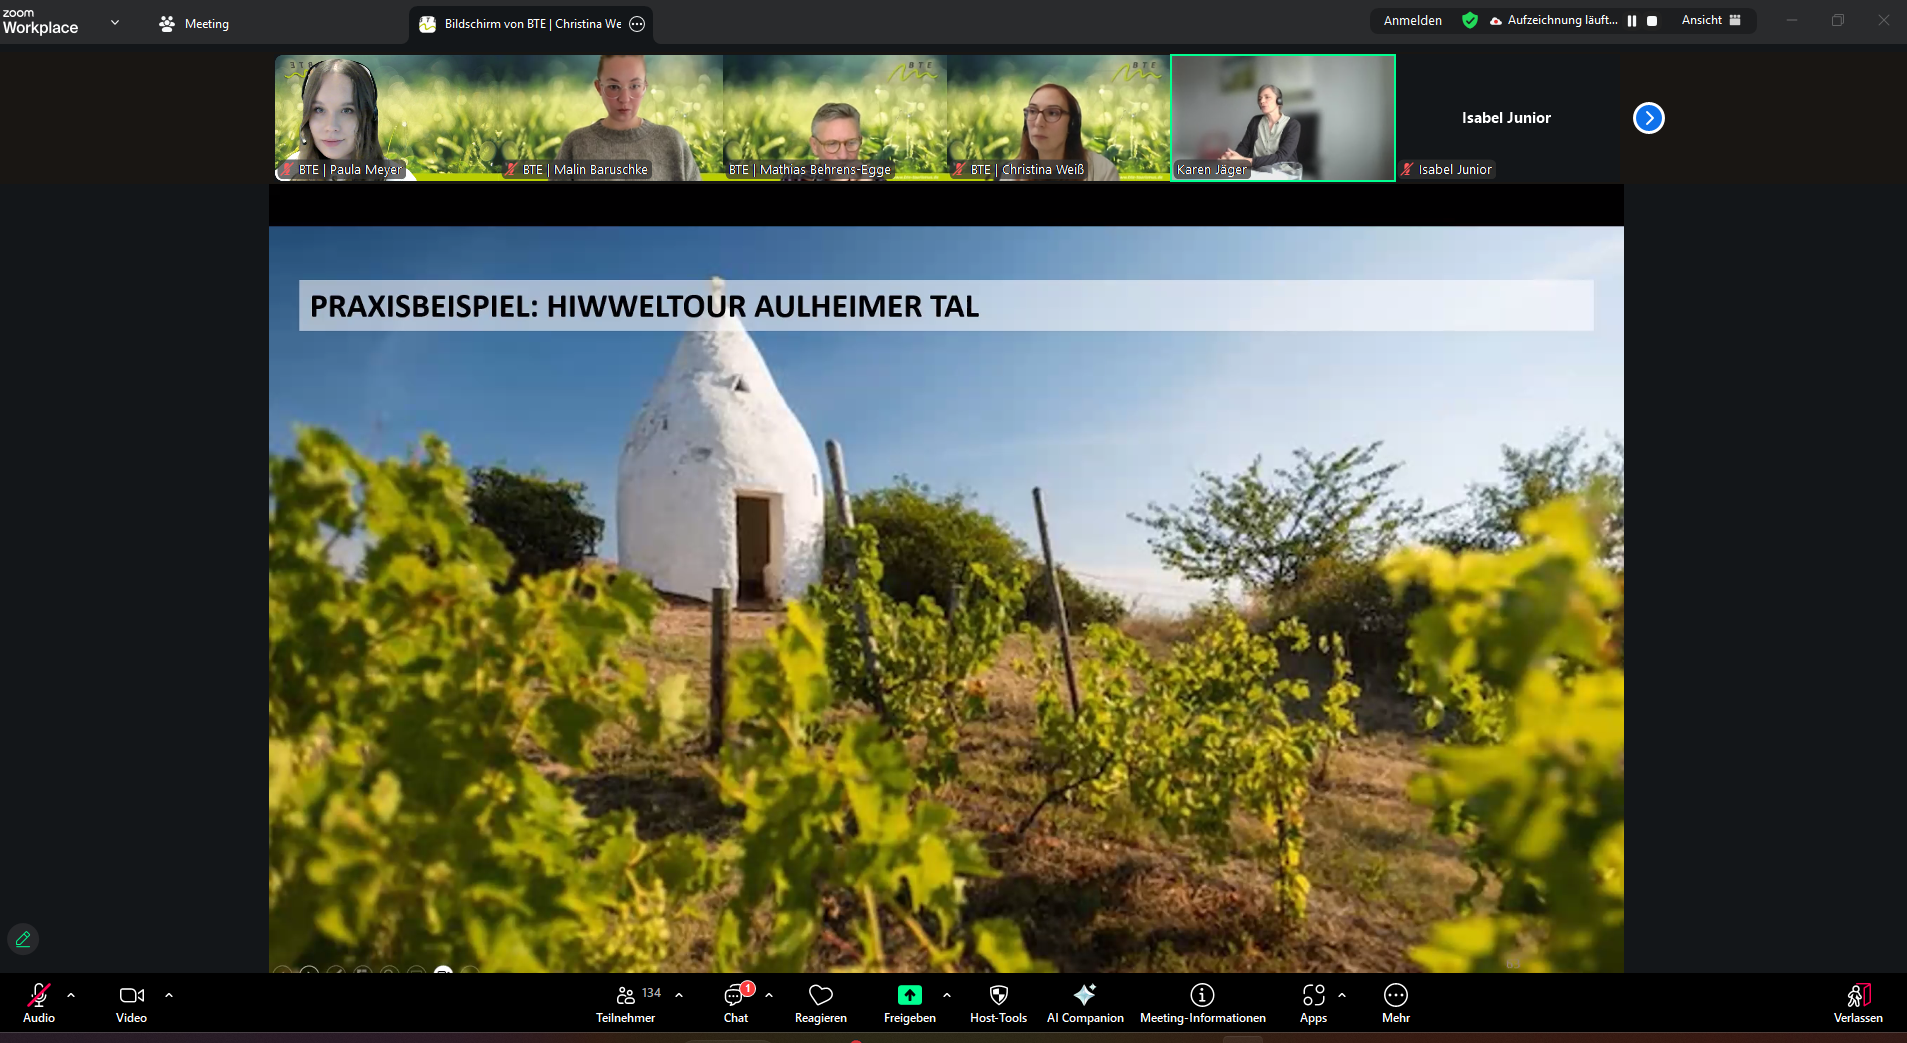This screenshot has width=1907, height=1043.
Task: Expand audio options arrow next to Audio
Action: [x=71, y=995]
